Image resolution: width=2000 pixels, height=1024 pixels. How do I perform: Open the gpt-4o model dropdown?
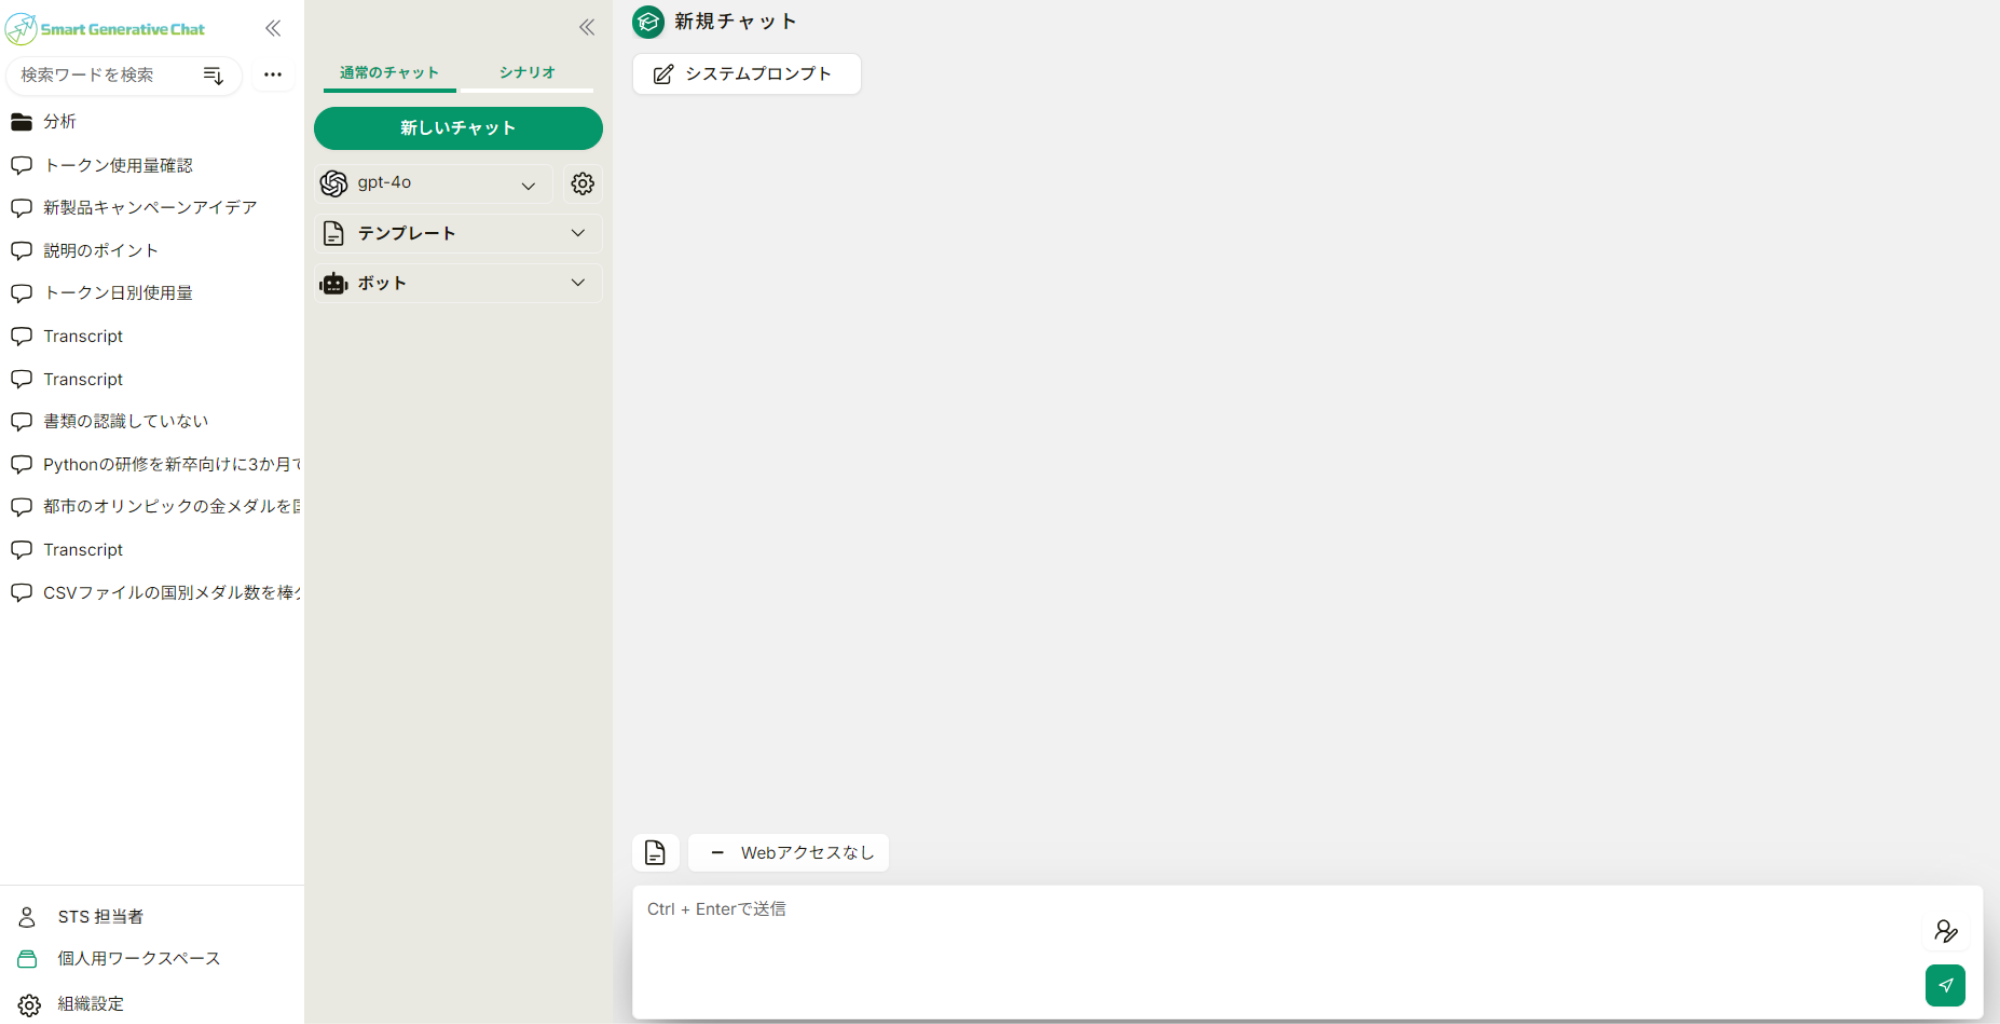click(x=433, y=183)
